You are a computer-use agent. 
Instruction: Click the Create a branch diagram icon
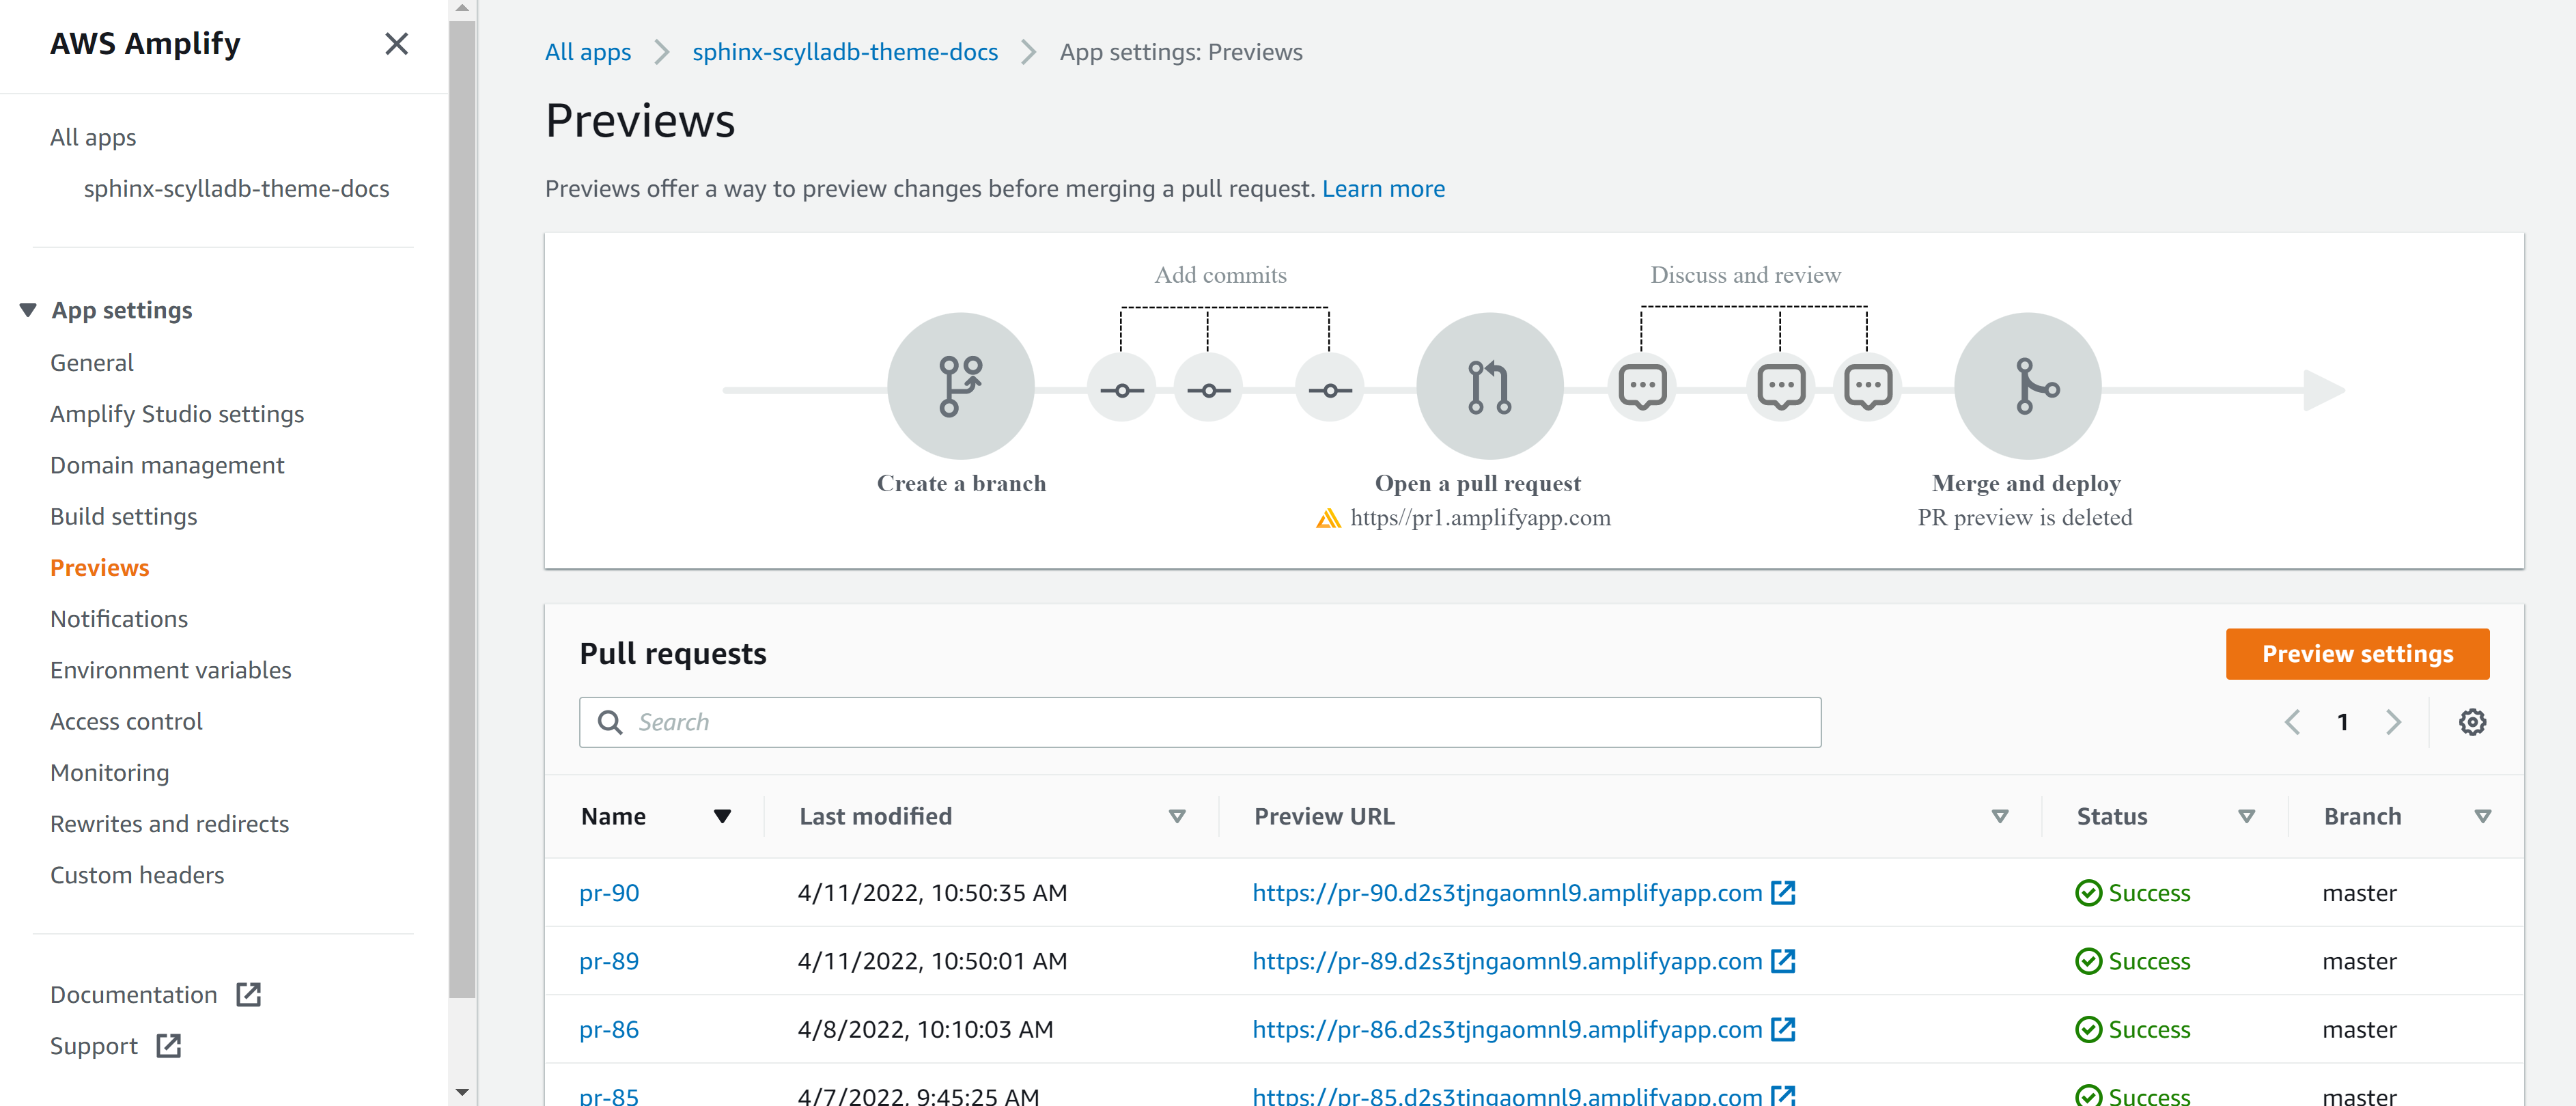point(960,386)
